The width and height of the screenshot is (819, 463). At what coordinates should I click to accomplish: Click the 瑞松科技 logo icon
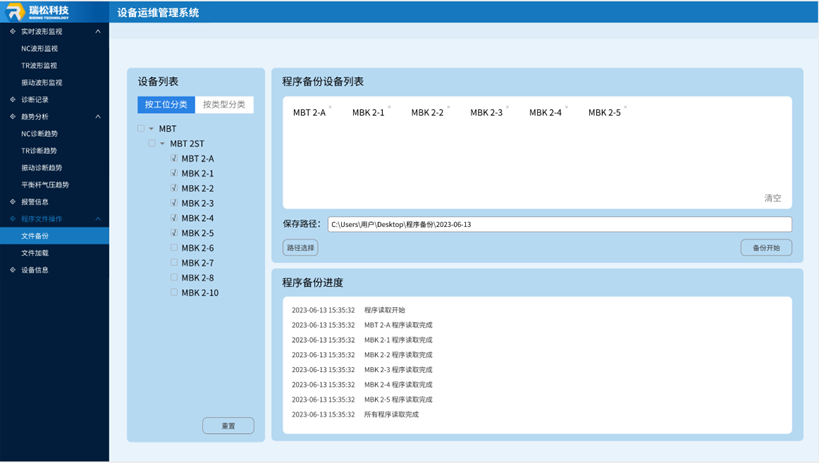point(15,12)
